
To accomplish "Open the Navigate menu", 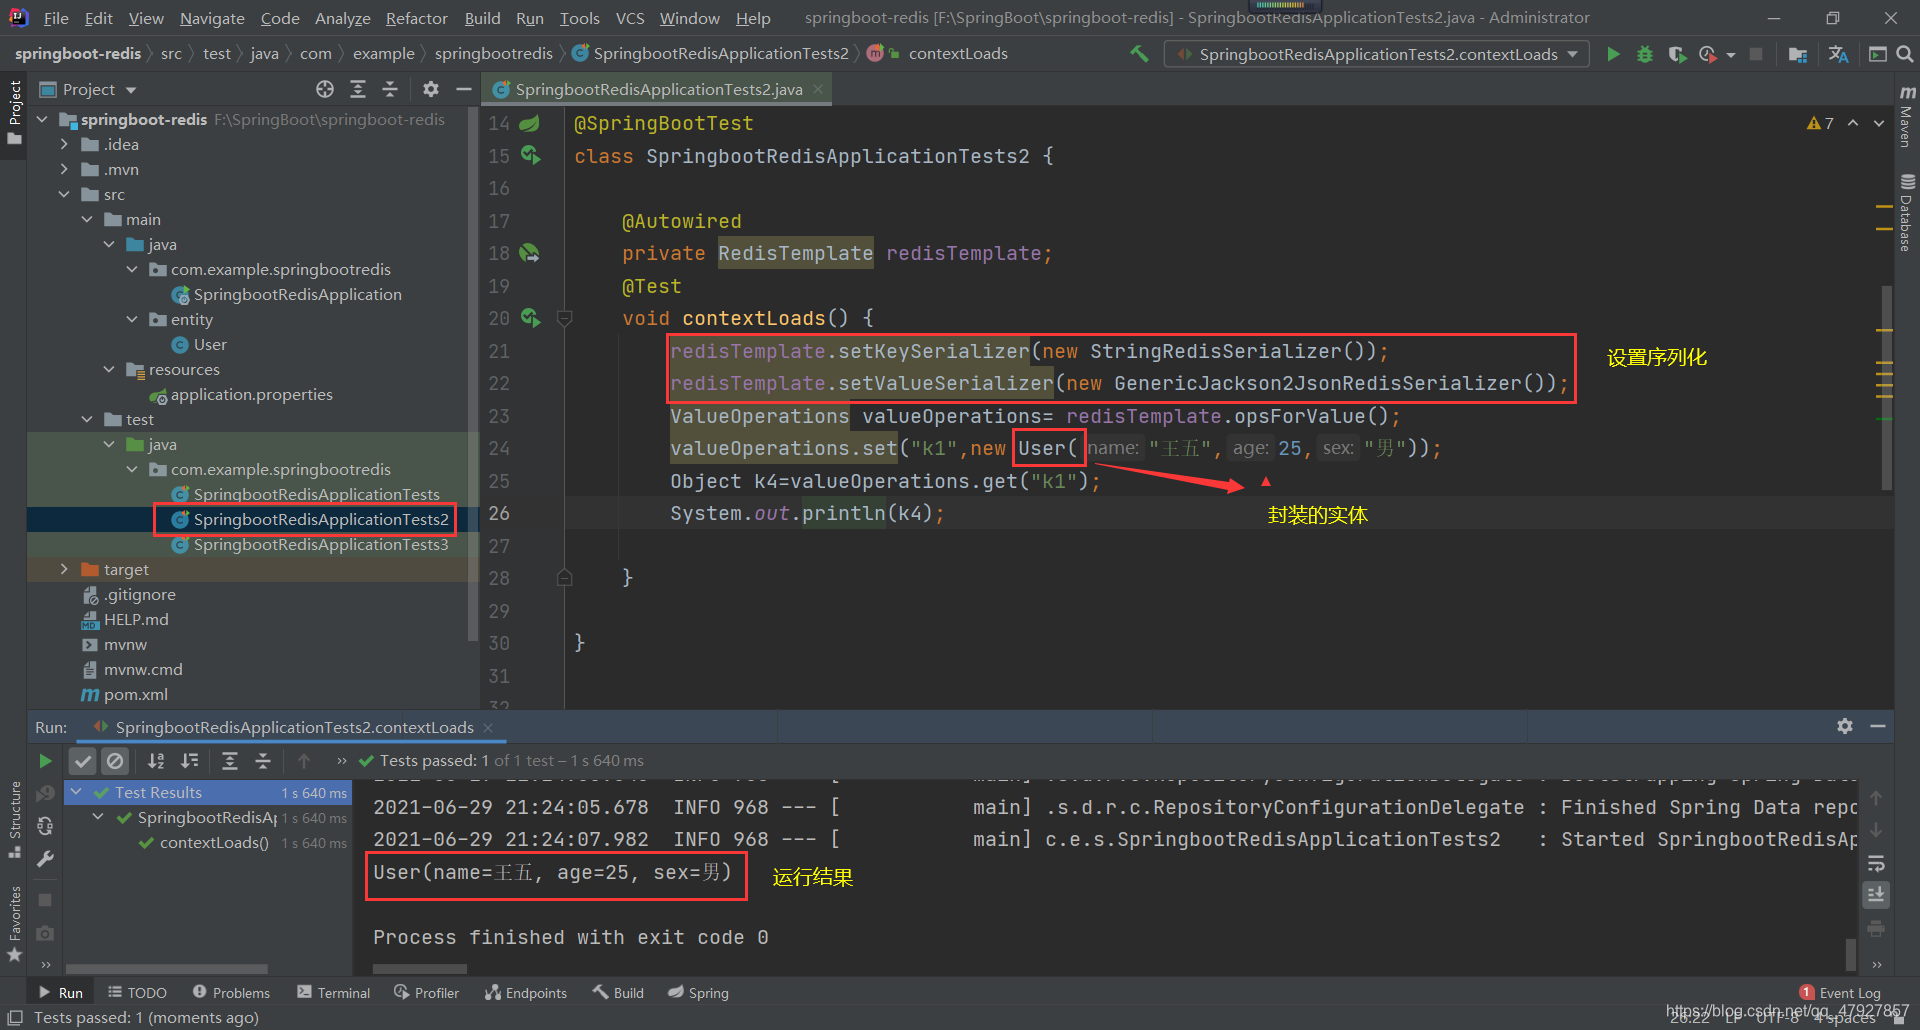I will (212, 18).
